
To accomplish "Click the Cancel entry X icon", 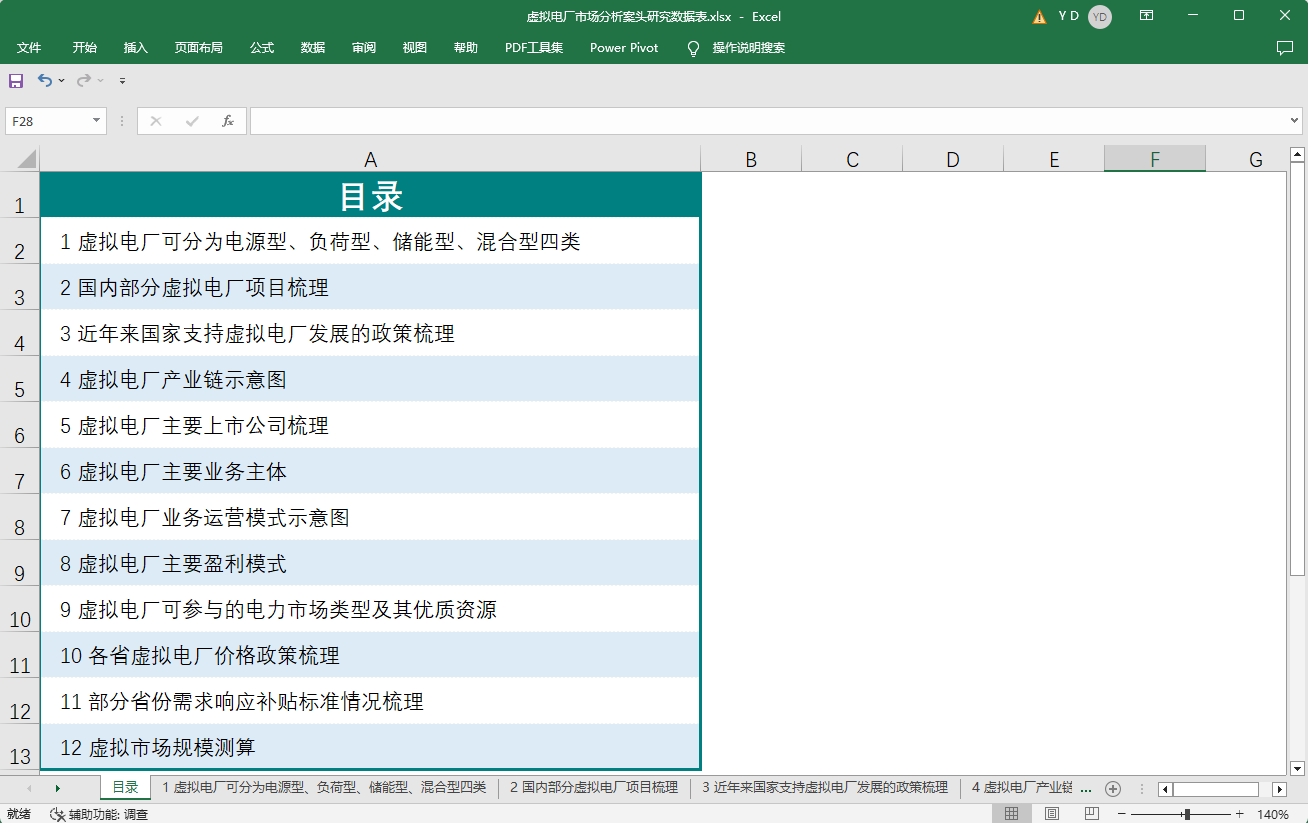I will [x=156, y=121].
